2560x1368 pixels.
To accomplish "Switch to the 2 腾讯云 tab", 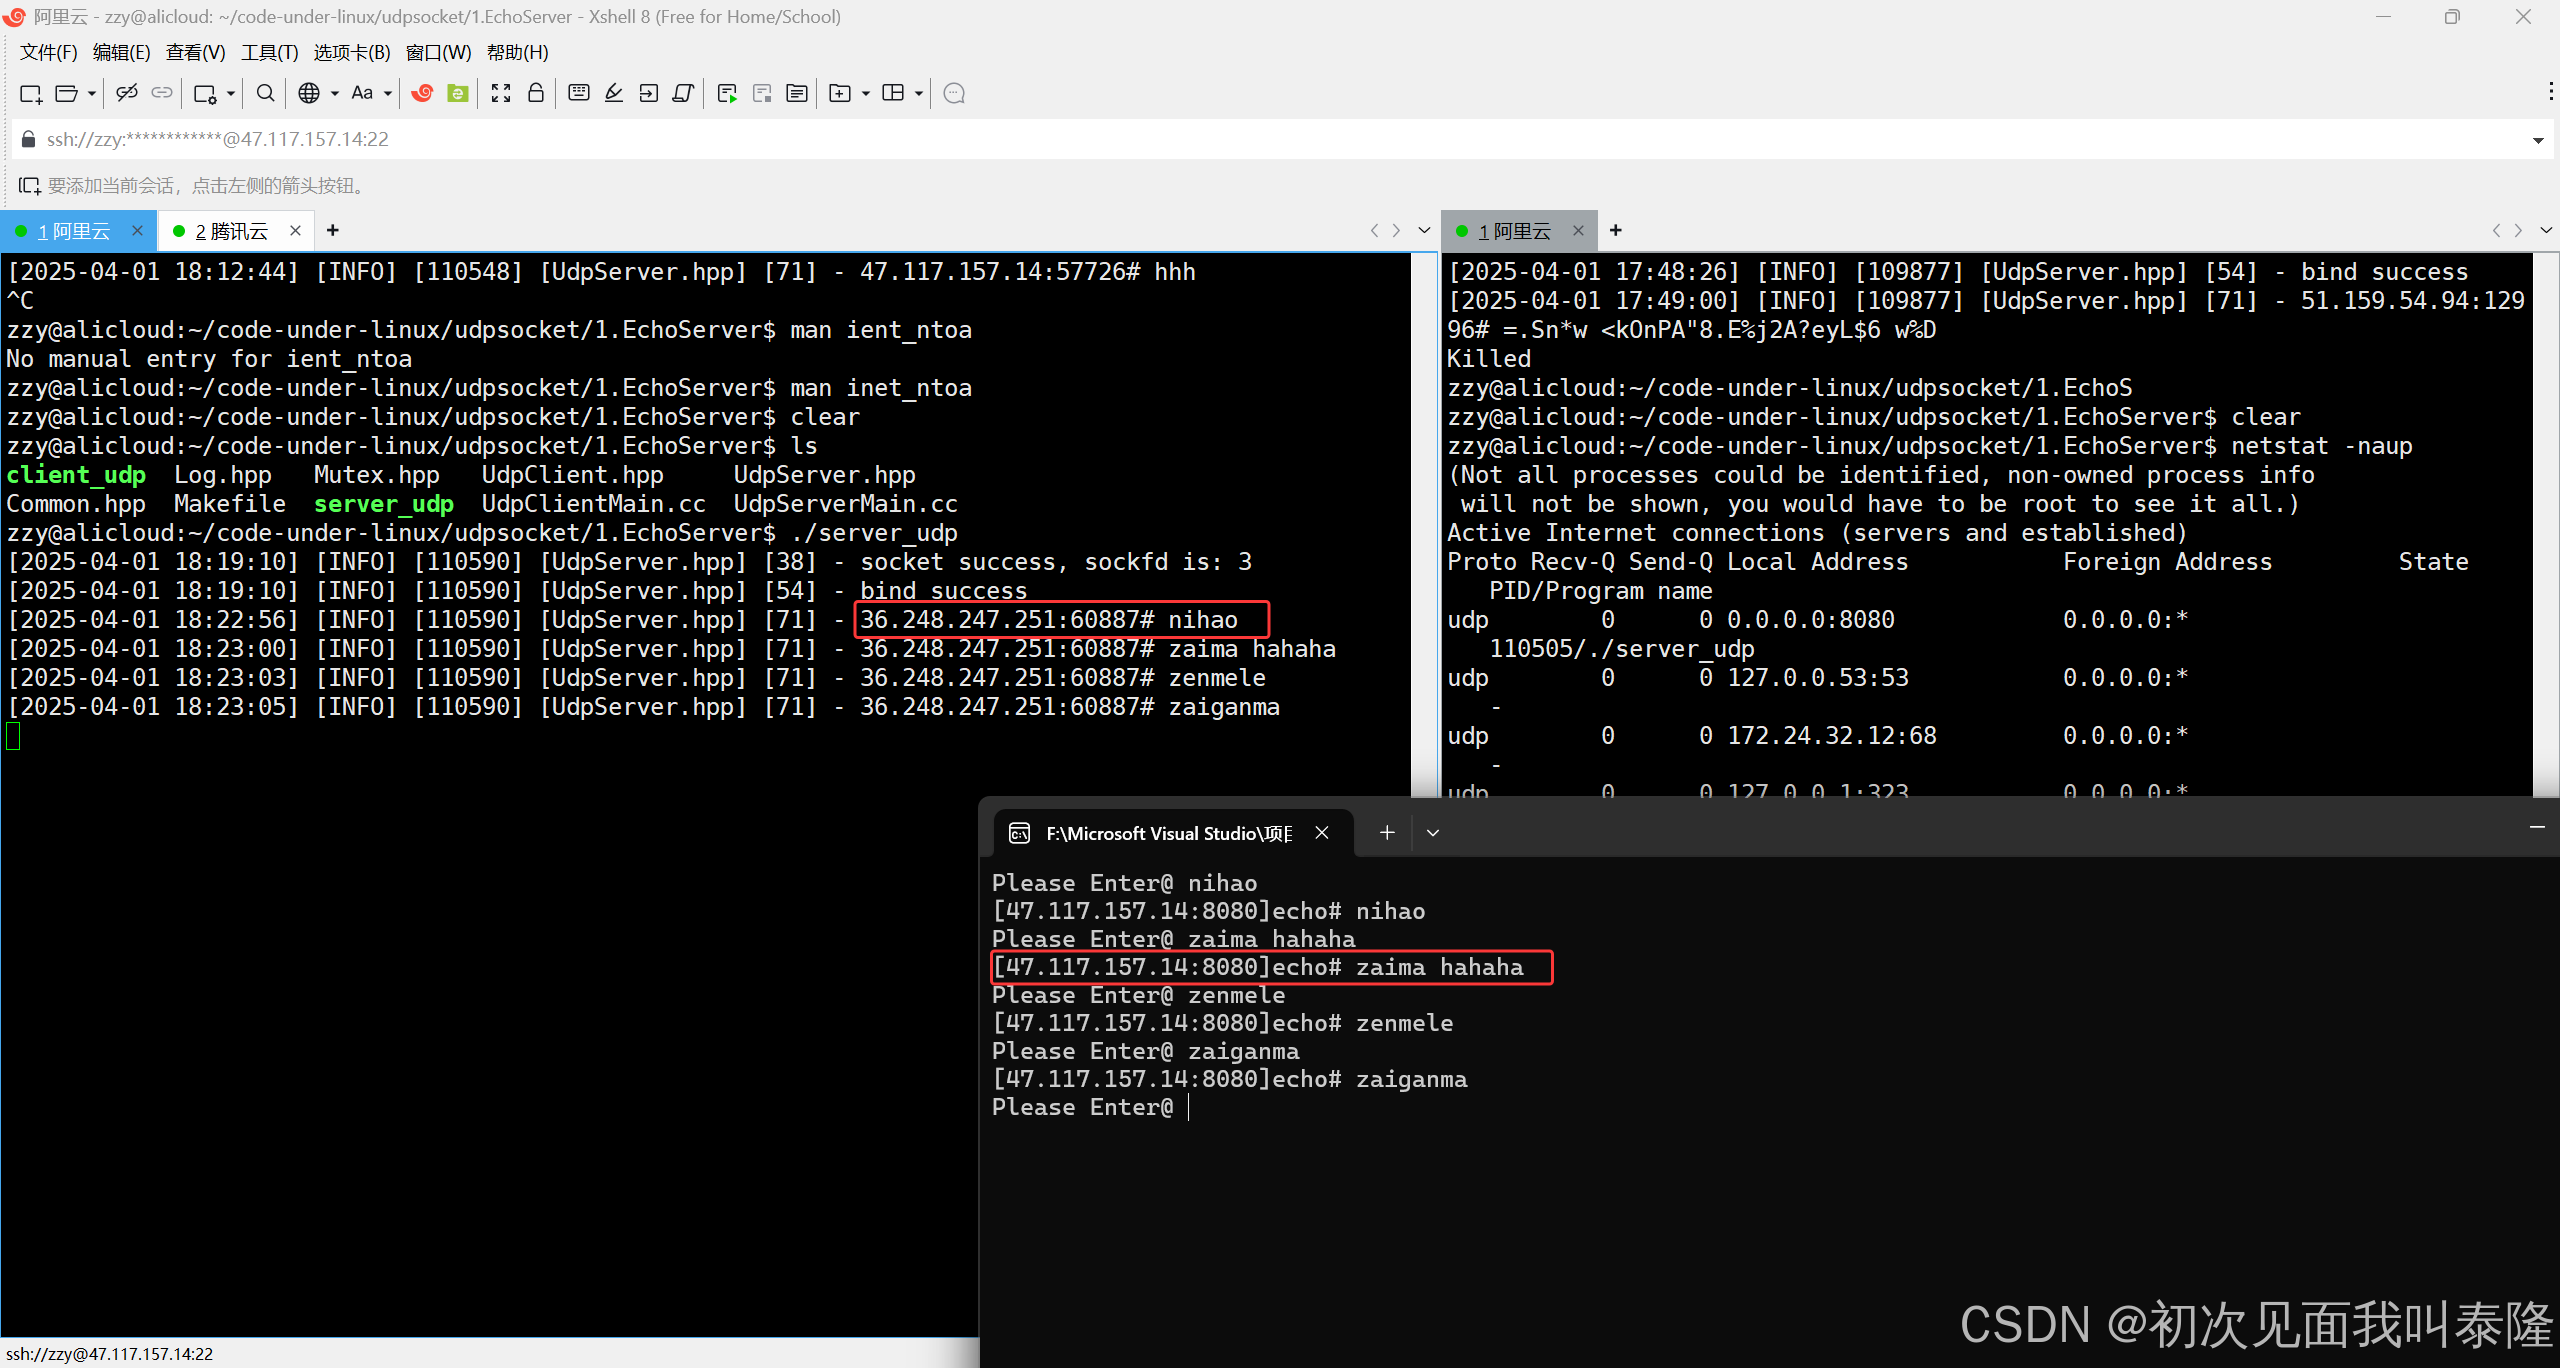I will pos(232,231).
